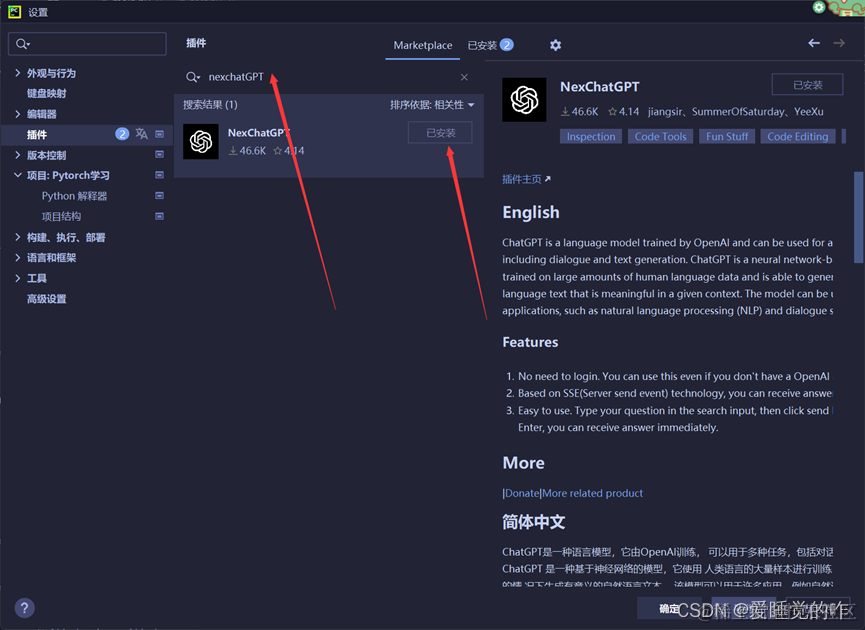
Task: Click the badge 2 next to 插件
Action: [122, 134]
